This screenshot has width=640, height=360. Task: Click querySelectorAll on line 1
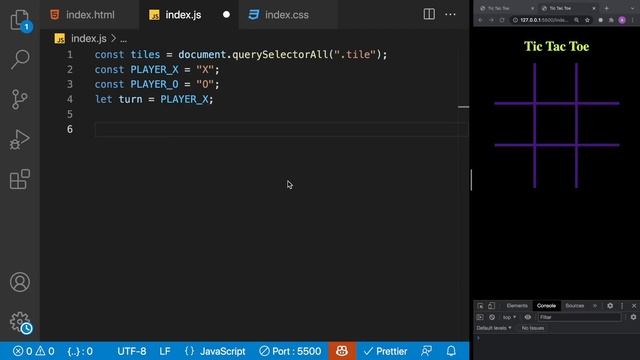280,55
